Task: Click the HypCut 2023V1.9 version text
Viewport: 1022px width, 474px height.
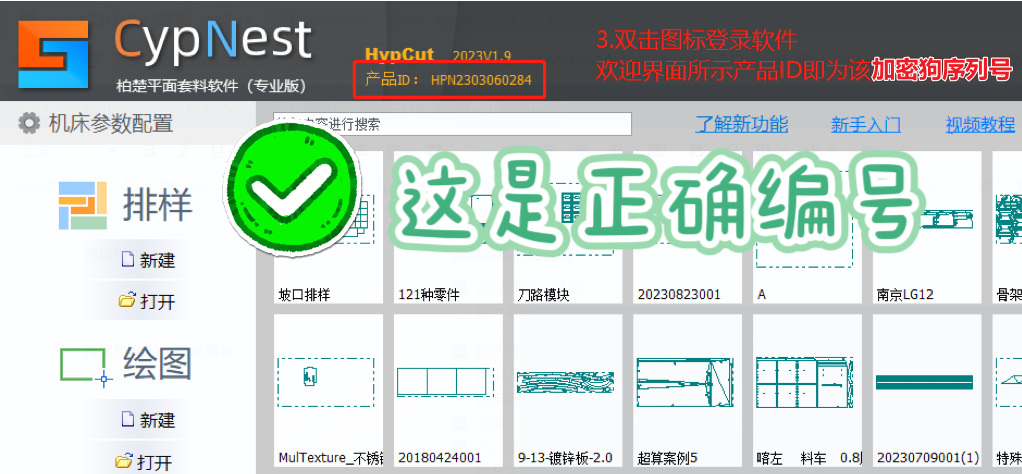Action: click(438, 54)
